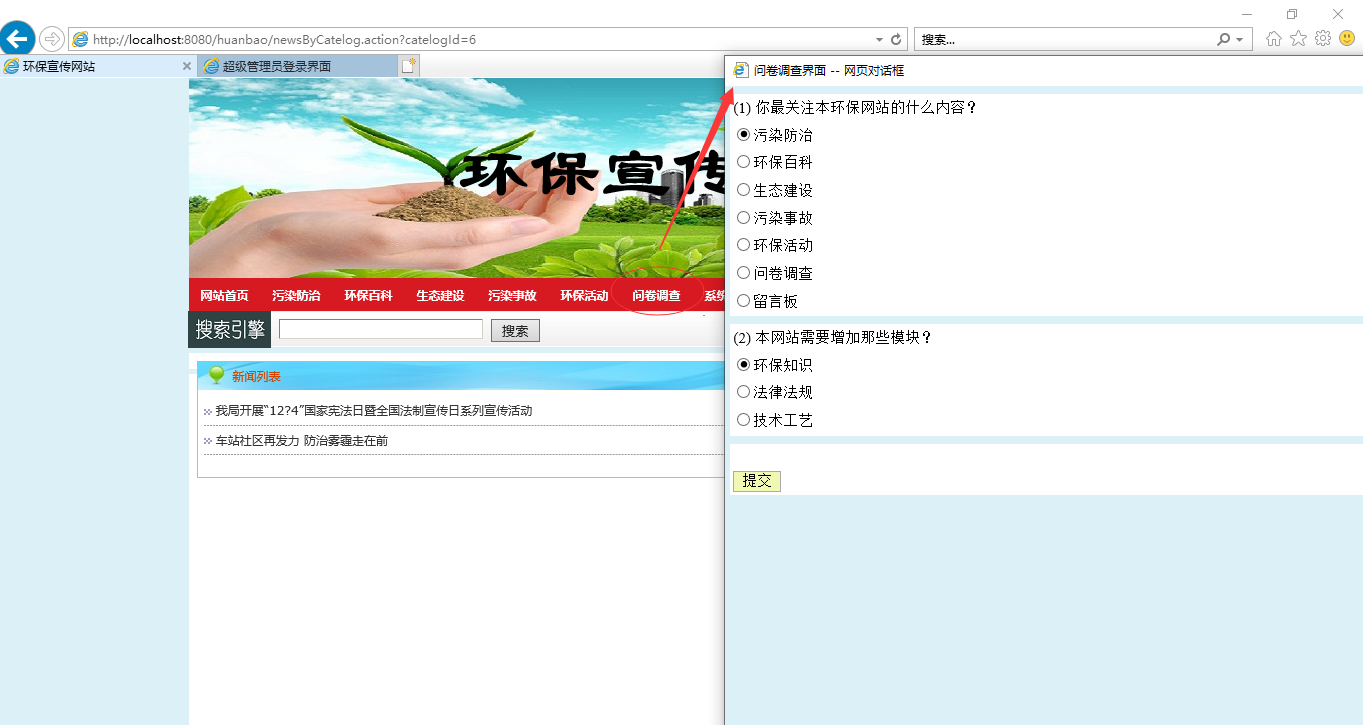Open the address bar history dropdown arrow
This screenshot has width=1363, height=725.
coord(879,39)
